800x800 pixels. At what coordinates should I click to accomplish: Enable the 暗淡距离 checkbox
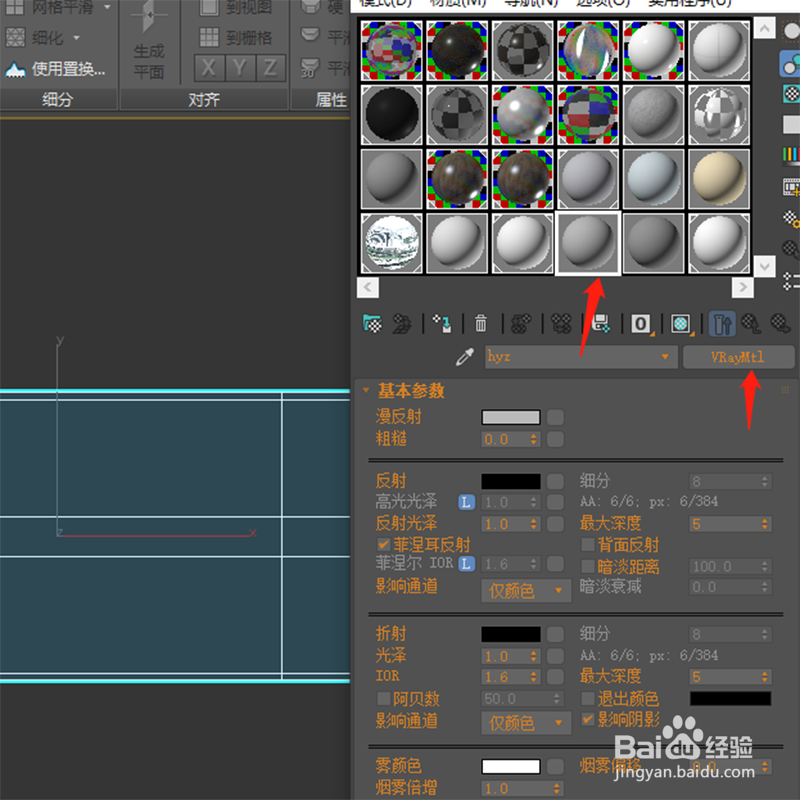point(588,566)
